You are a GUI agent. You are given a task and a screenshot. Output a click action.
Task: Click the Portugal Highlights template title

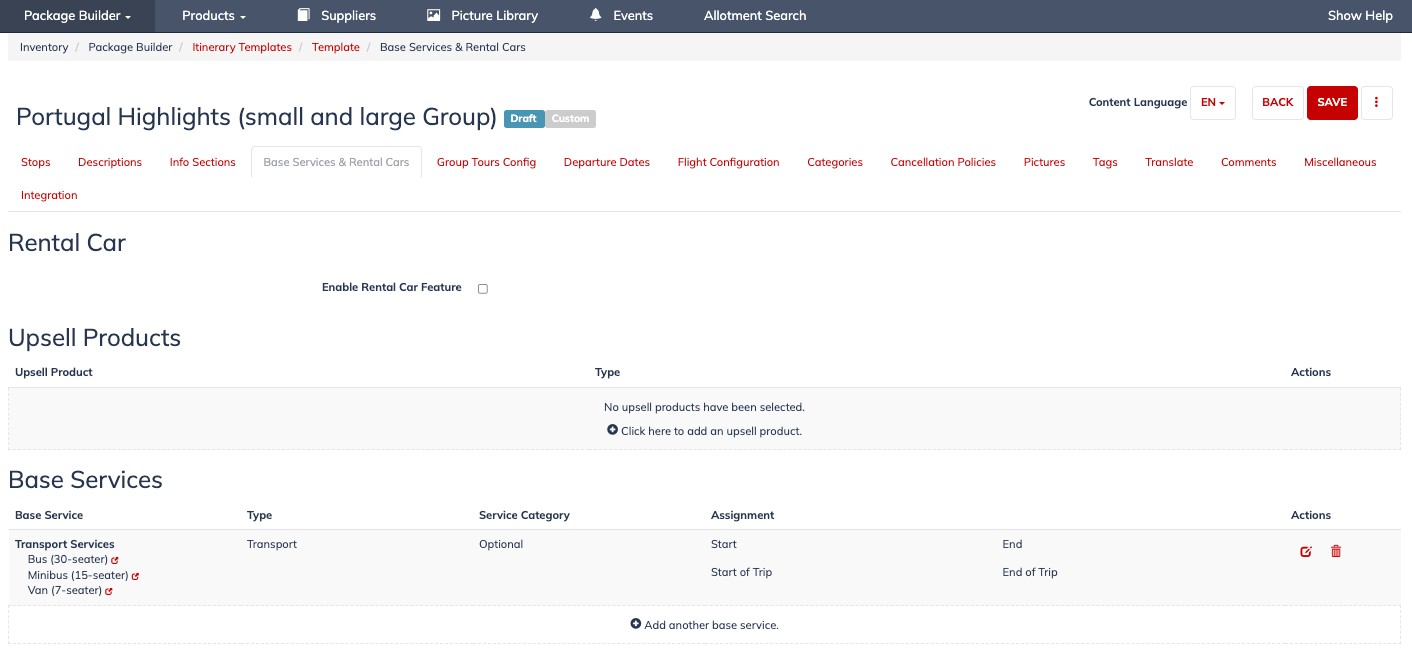(x=257, y=117)
